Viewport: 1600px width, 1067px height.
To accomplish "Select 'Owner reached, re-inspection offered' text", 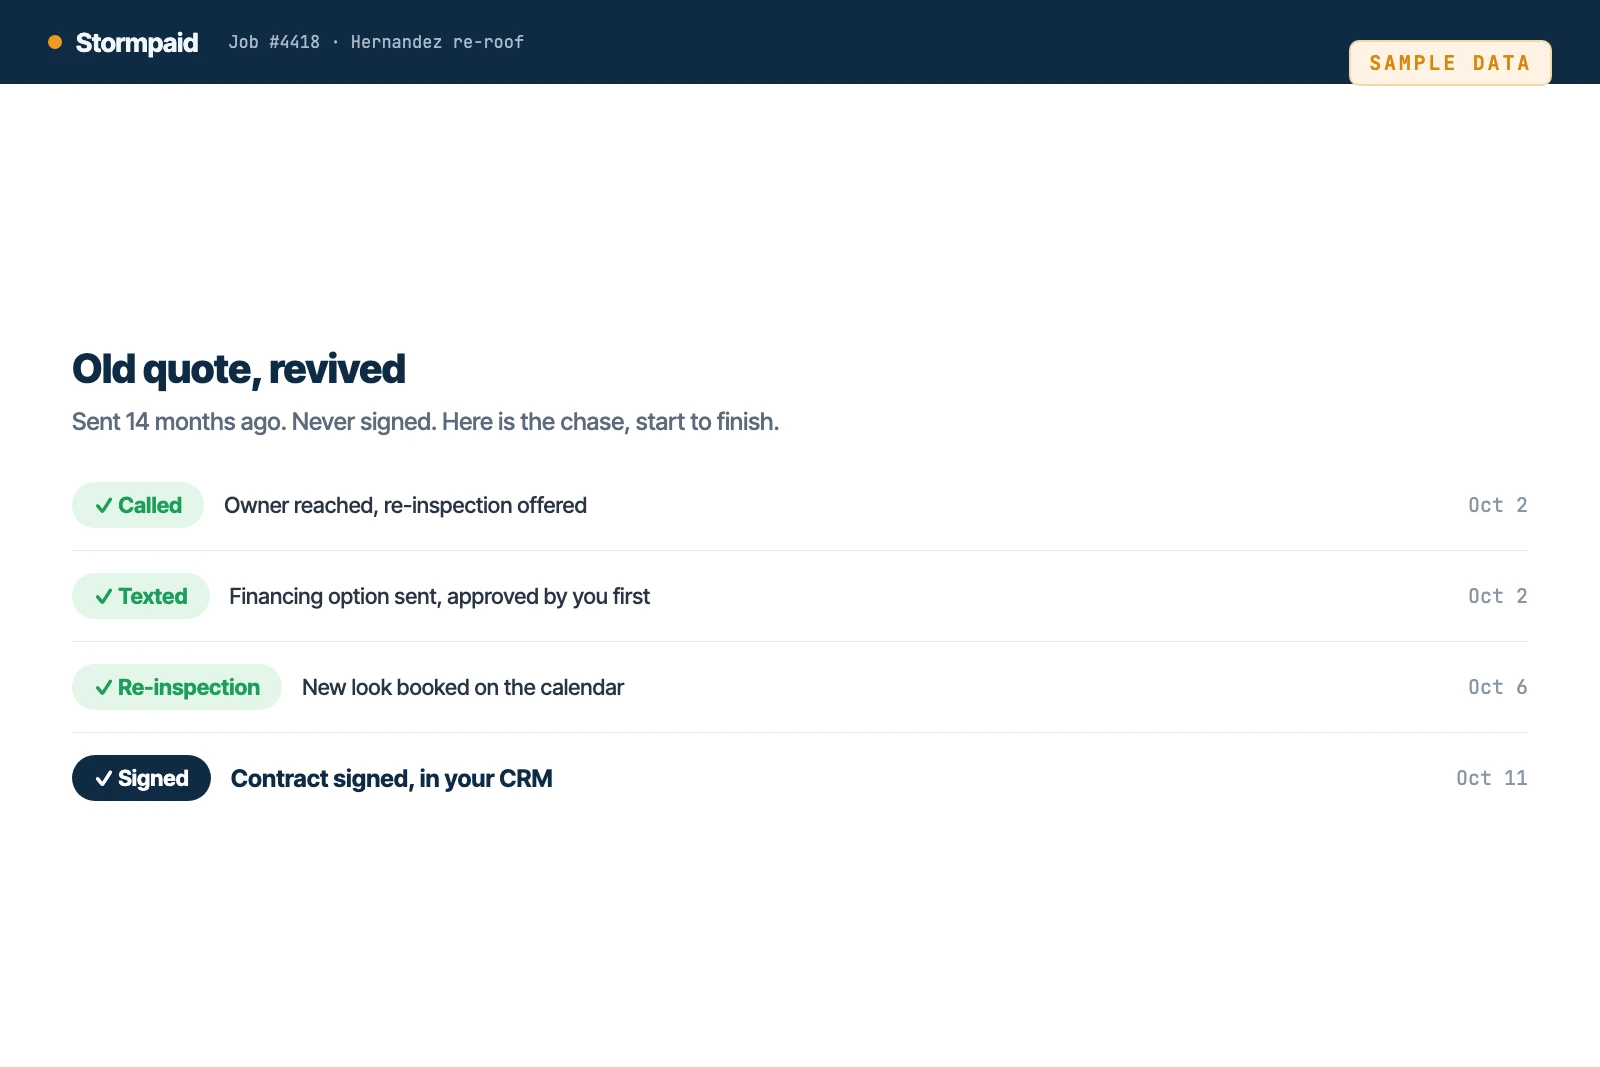I will coord(405,506).
